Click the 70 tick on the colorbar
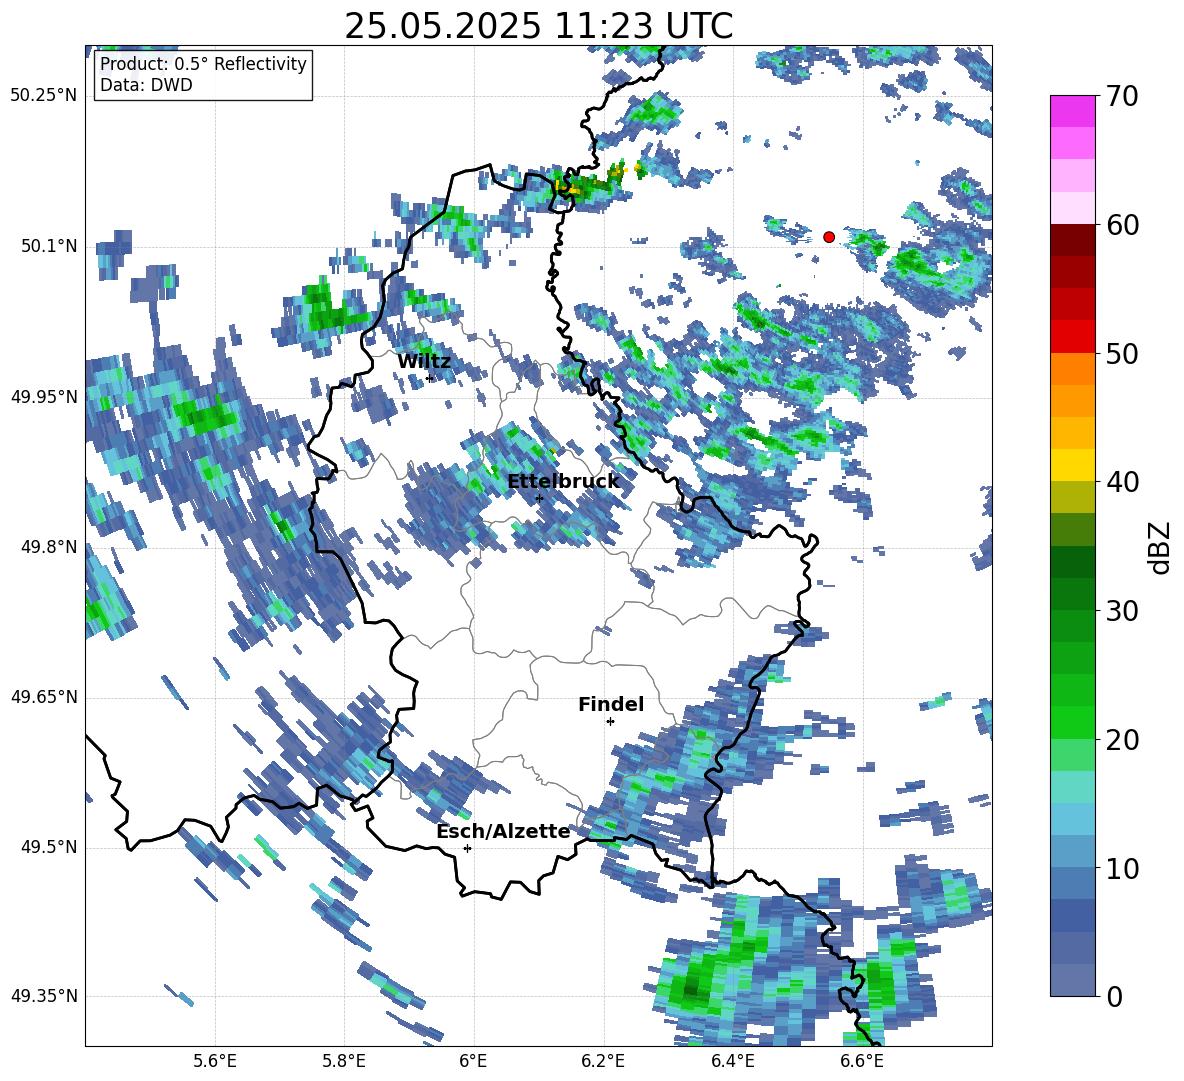The width and height of the screenshot is (1184, 1081). coord(1122,96)
